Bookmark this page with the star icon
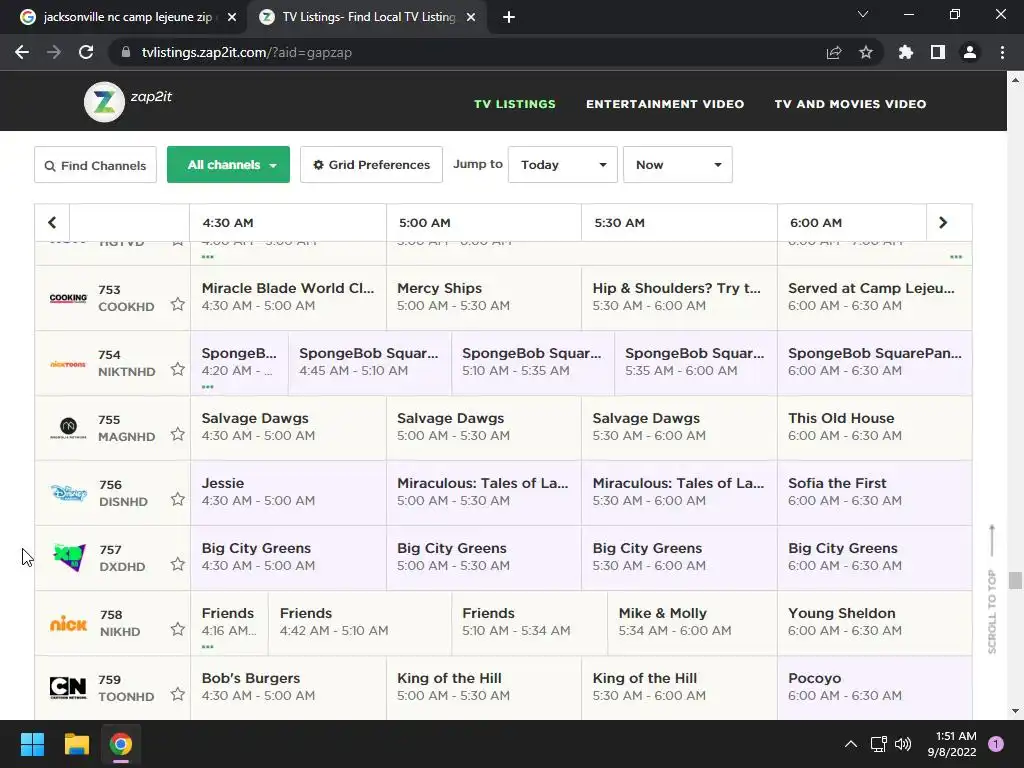The height and width of the screenshot is (768, 1024). click(866, 52)
